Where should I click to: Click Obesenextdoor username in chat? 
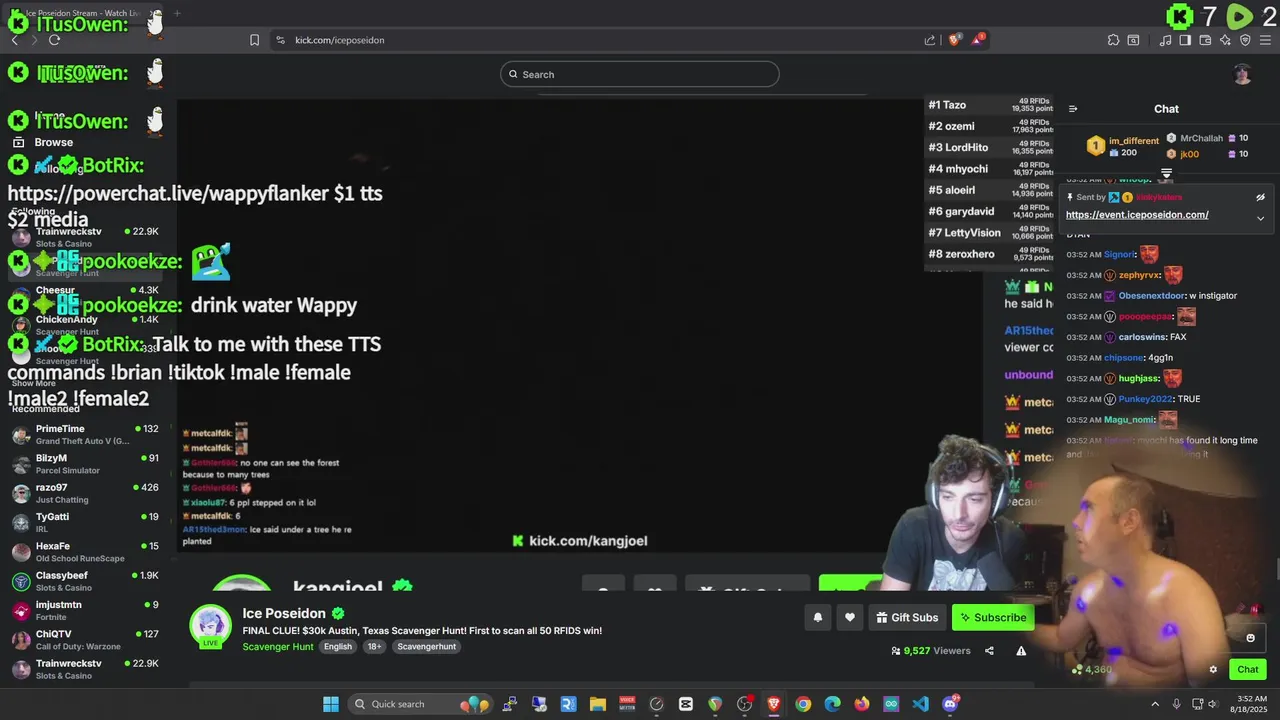tap(1151, 296)
